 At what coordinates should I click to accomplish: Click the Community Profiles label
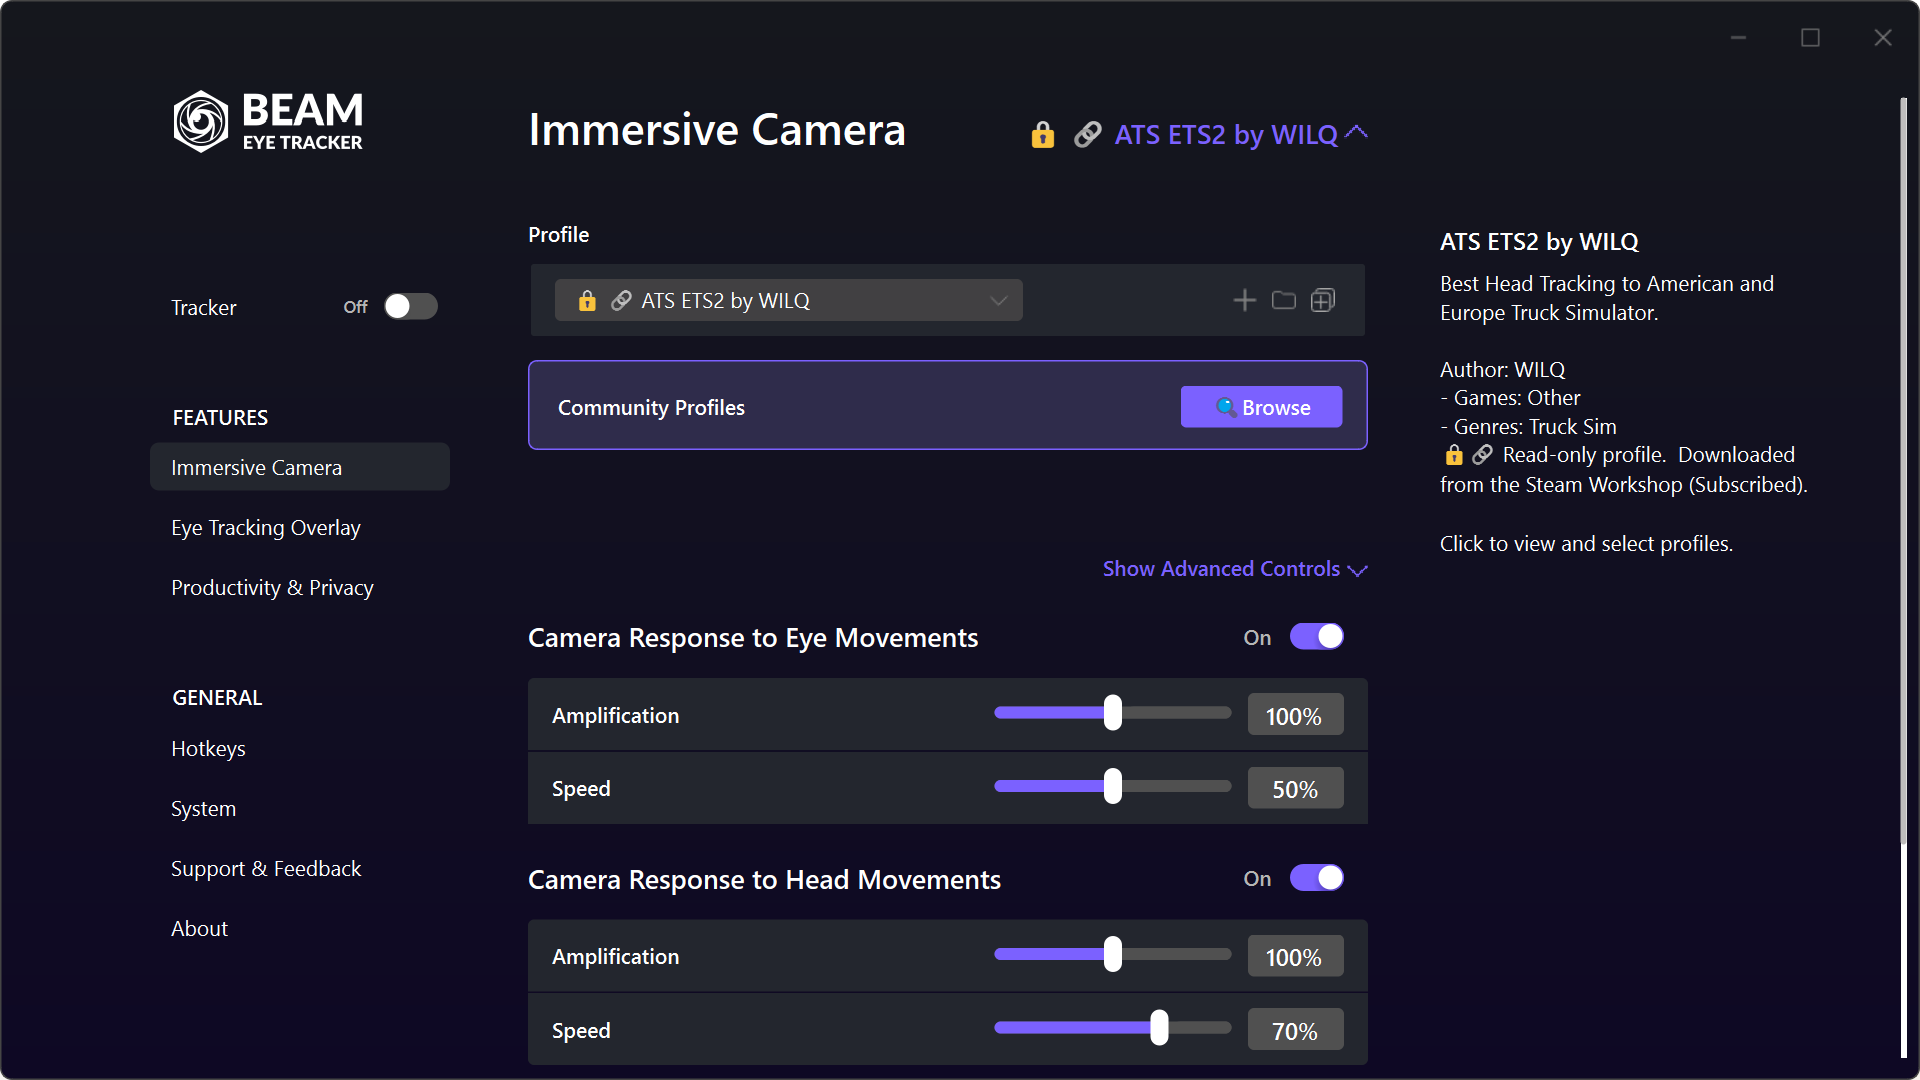point(651,408)
